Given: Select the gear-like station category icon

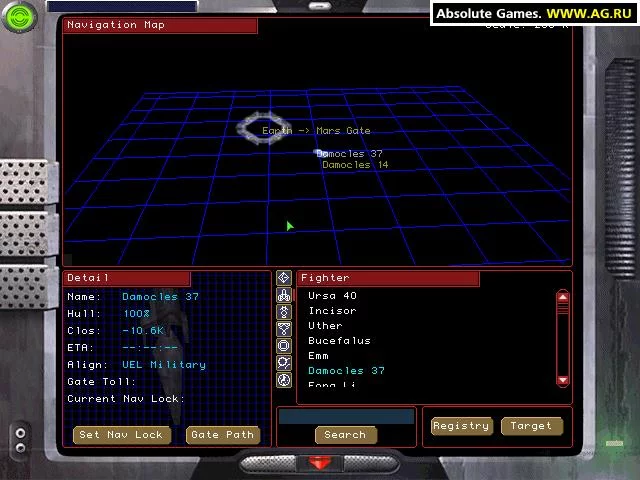Looking at the screenshot, I should (x=284, y=363).
